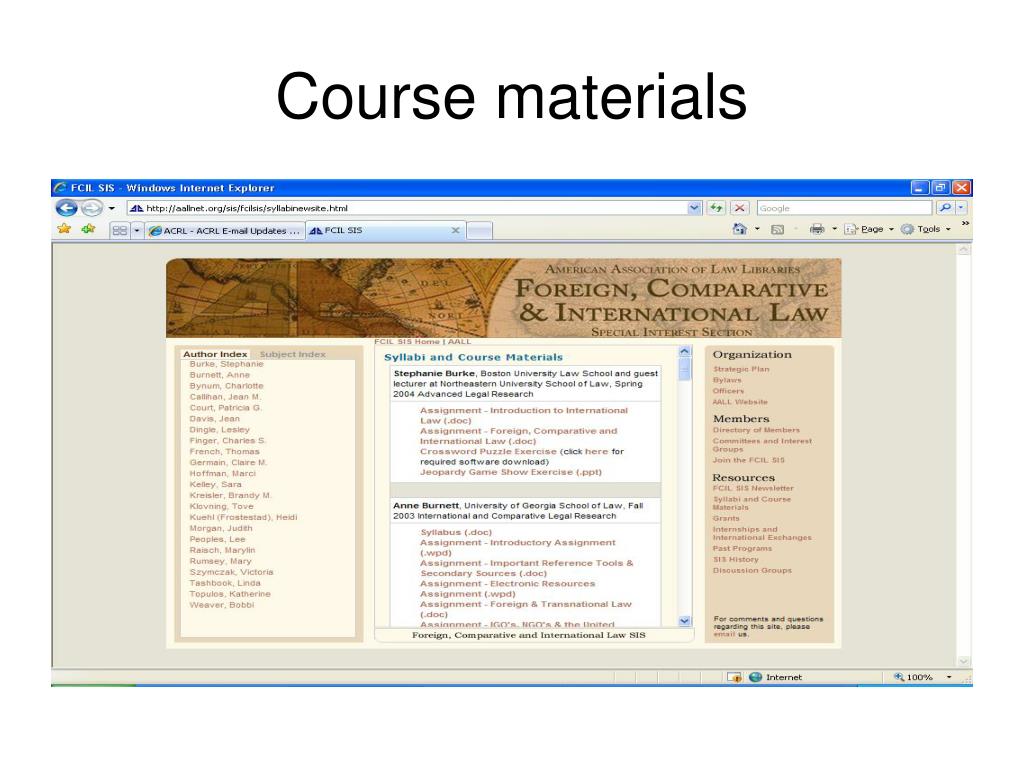The height and width of the screenshot is (768, 1024).
Task: Run search with the magnifier icon
Action: (x=944, y=208)
